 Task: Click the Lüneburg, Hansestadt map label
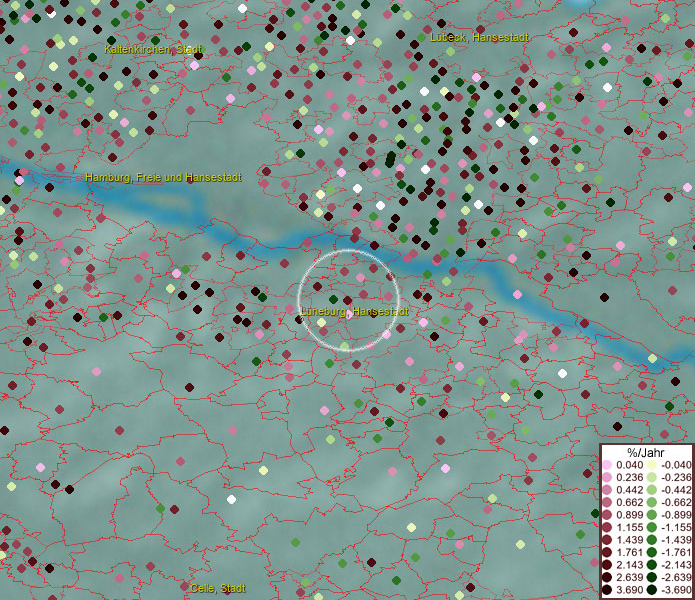(355, 311)
